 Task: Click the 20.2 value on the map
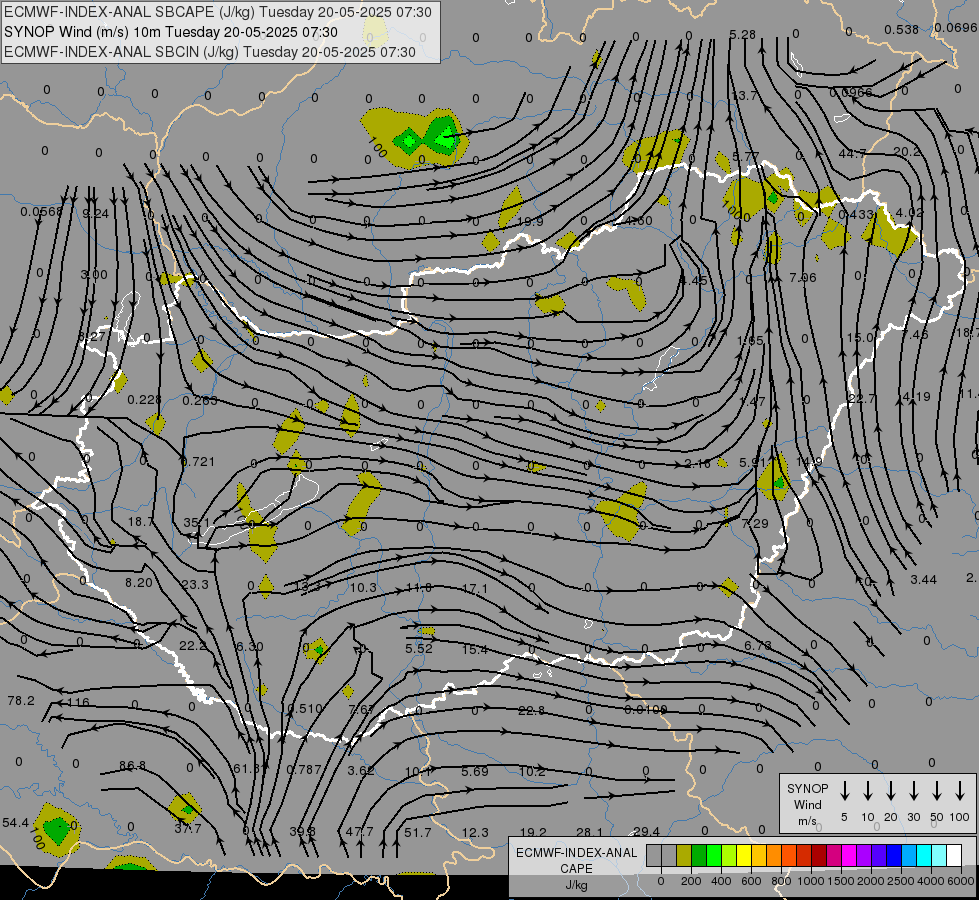907,152
